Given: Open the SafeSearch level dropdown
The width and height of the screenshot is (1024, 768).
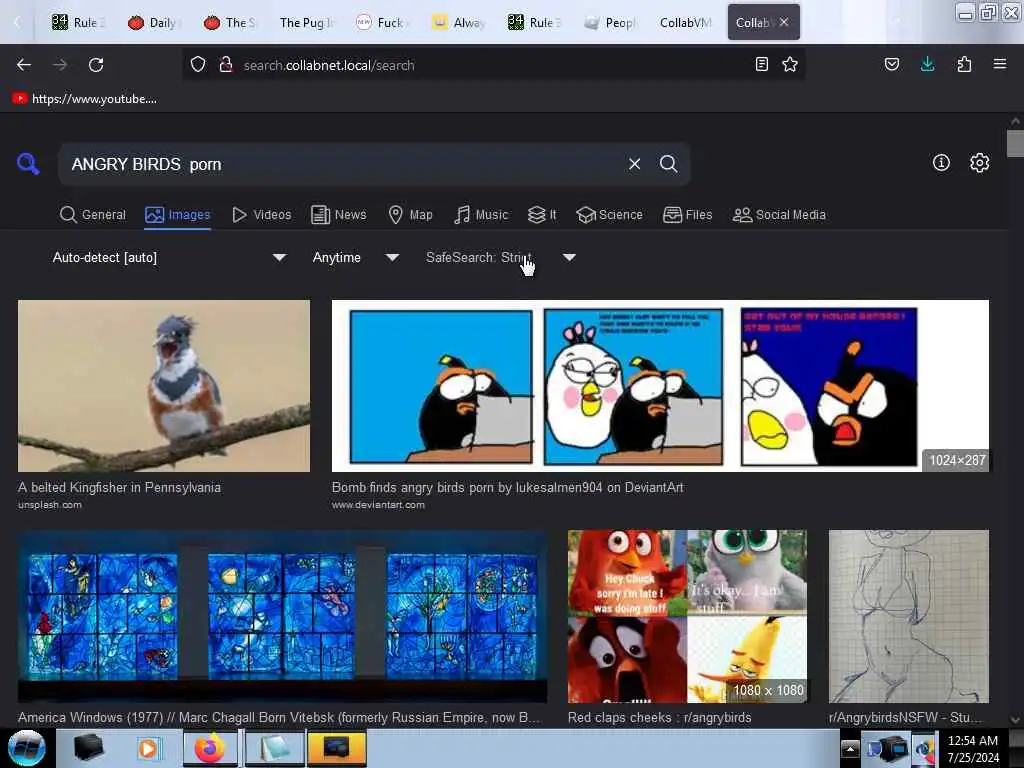Looking at the screenshot, I should click(500, 257).
